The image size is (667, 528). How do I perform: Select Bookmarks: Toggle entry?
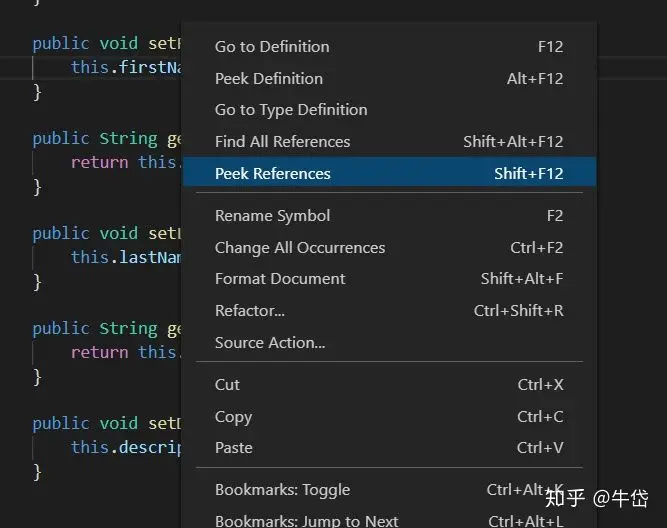click(282, 490)
